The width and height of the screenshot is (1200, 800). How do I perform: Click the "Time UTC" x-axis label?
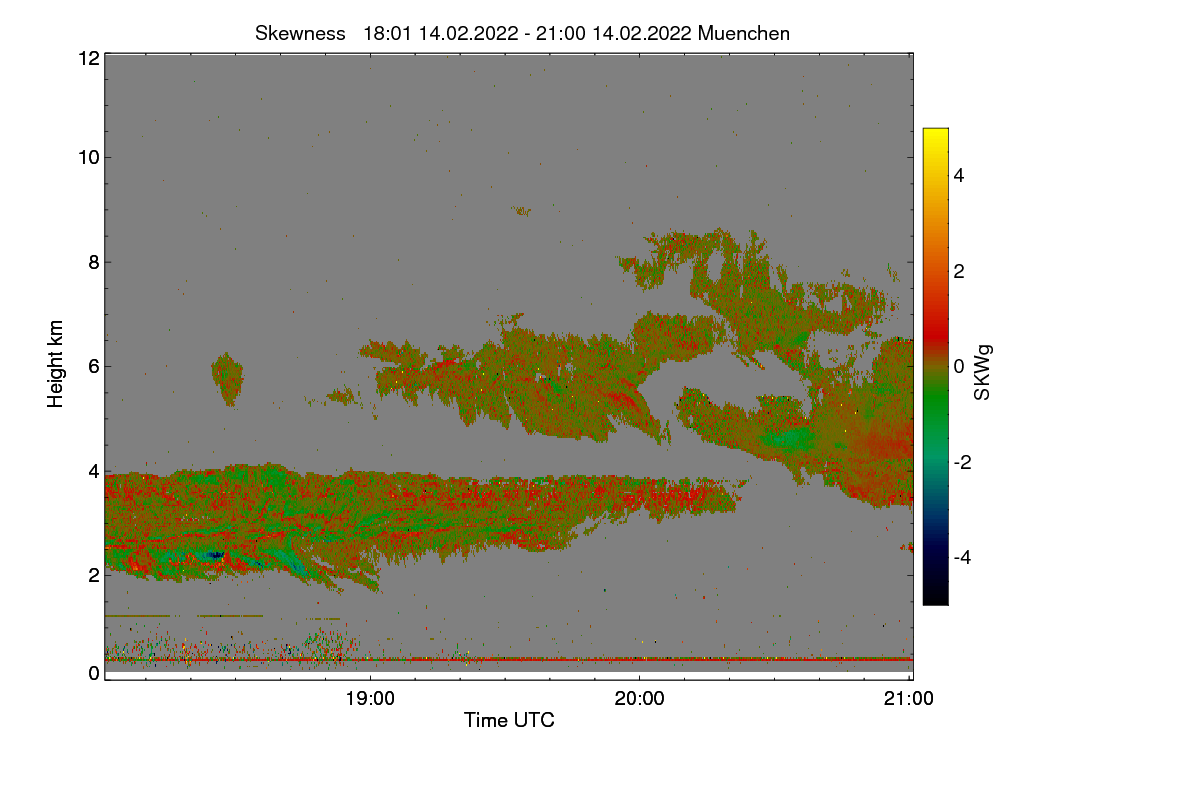pos(509,720)
